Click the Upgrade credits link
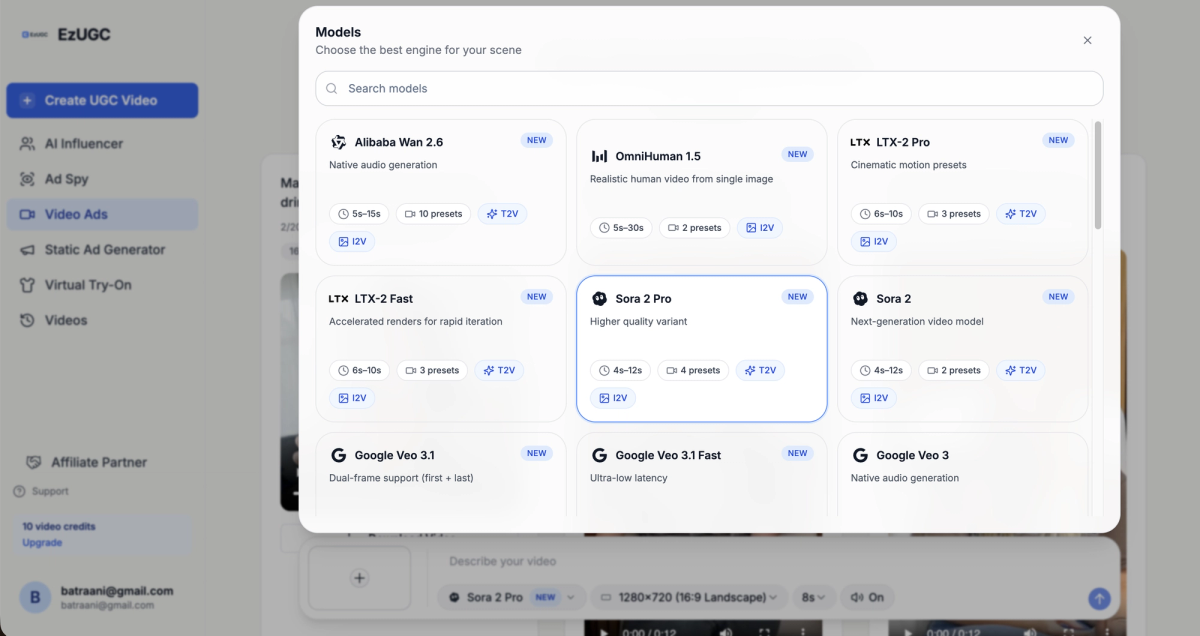The width and height of the screenshot is (1200, 636). pyautogui.click(x=42, y=543)
